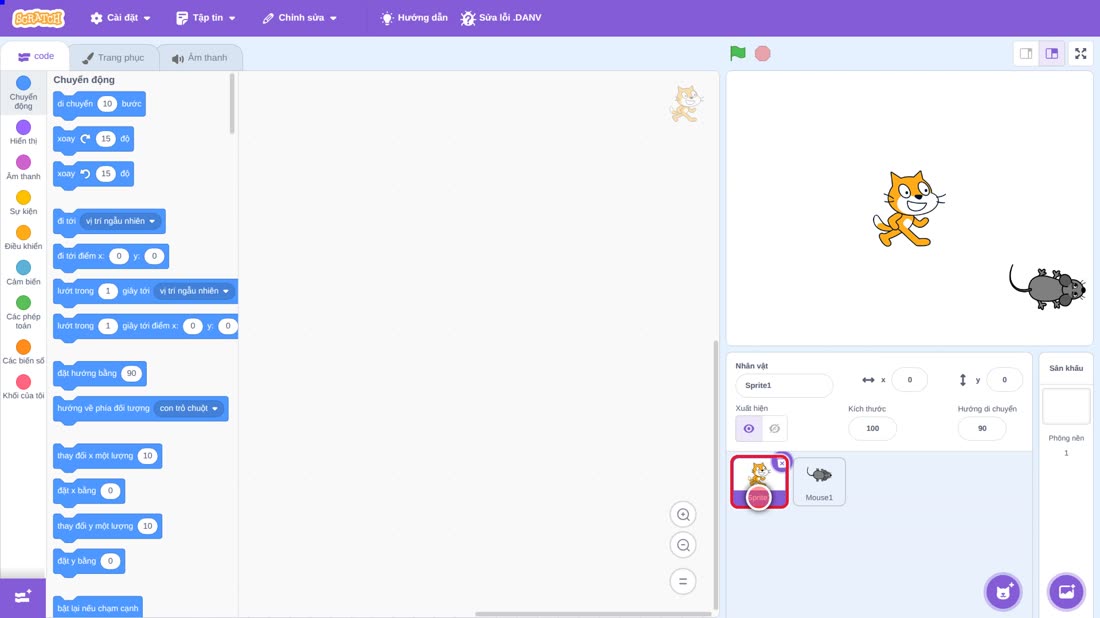Expand 'vị trí ngẫu nhiên' dropdown in đi tới block
The width and height of the screenshot is (1100, 618).
pos(120,221)
